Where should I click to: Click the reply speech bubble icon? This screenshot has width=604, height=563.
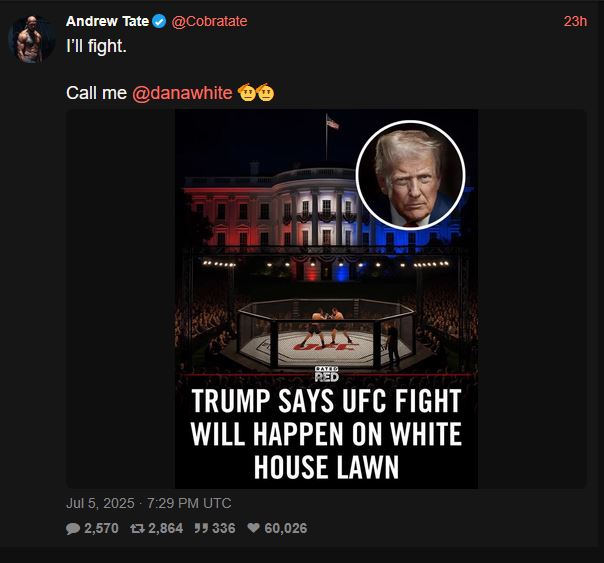pos(73,528)
